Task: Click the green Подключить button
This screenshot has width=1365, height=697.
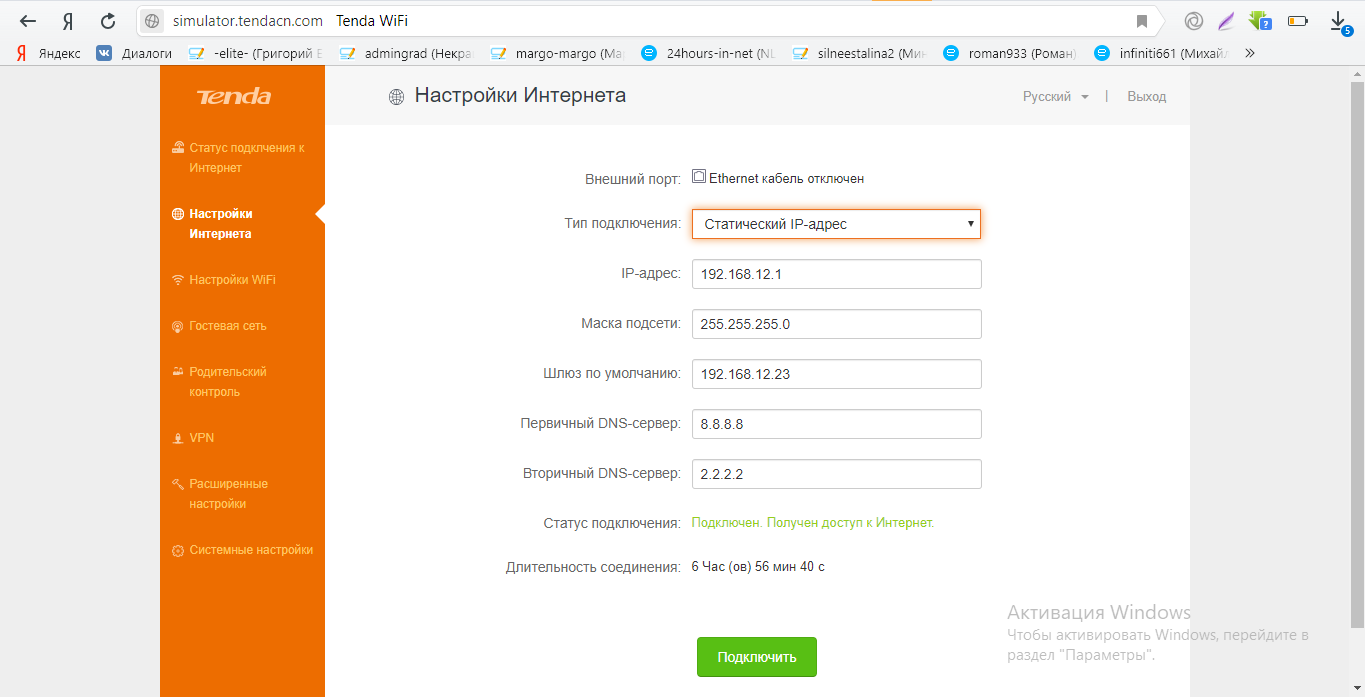Action: point(757,657)
